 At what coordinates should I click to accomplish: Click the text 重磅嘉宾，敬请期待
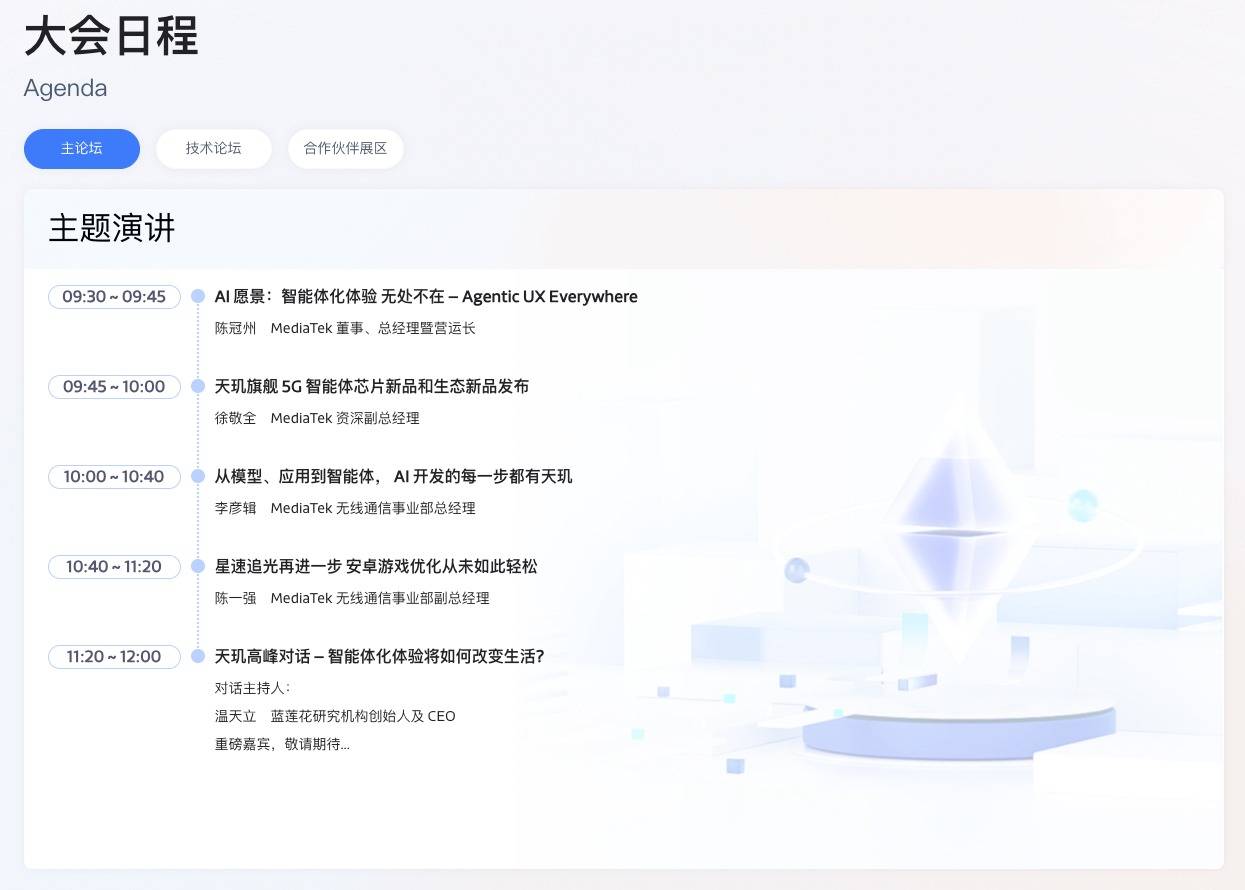pos(282,744)
